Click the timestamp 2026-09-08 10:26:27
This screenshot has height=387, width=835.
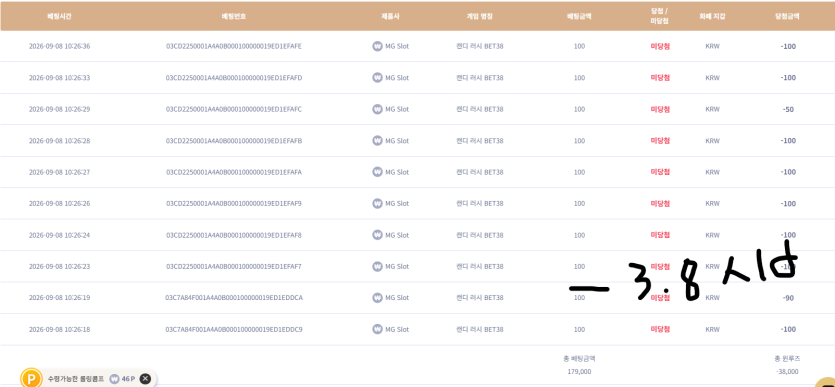click(x=59, y=172)
